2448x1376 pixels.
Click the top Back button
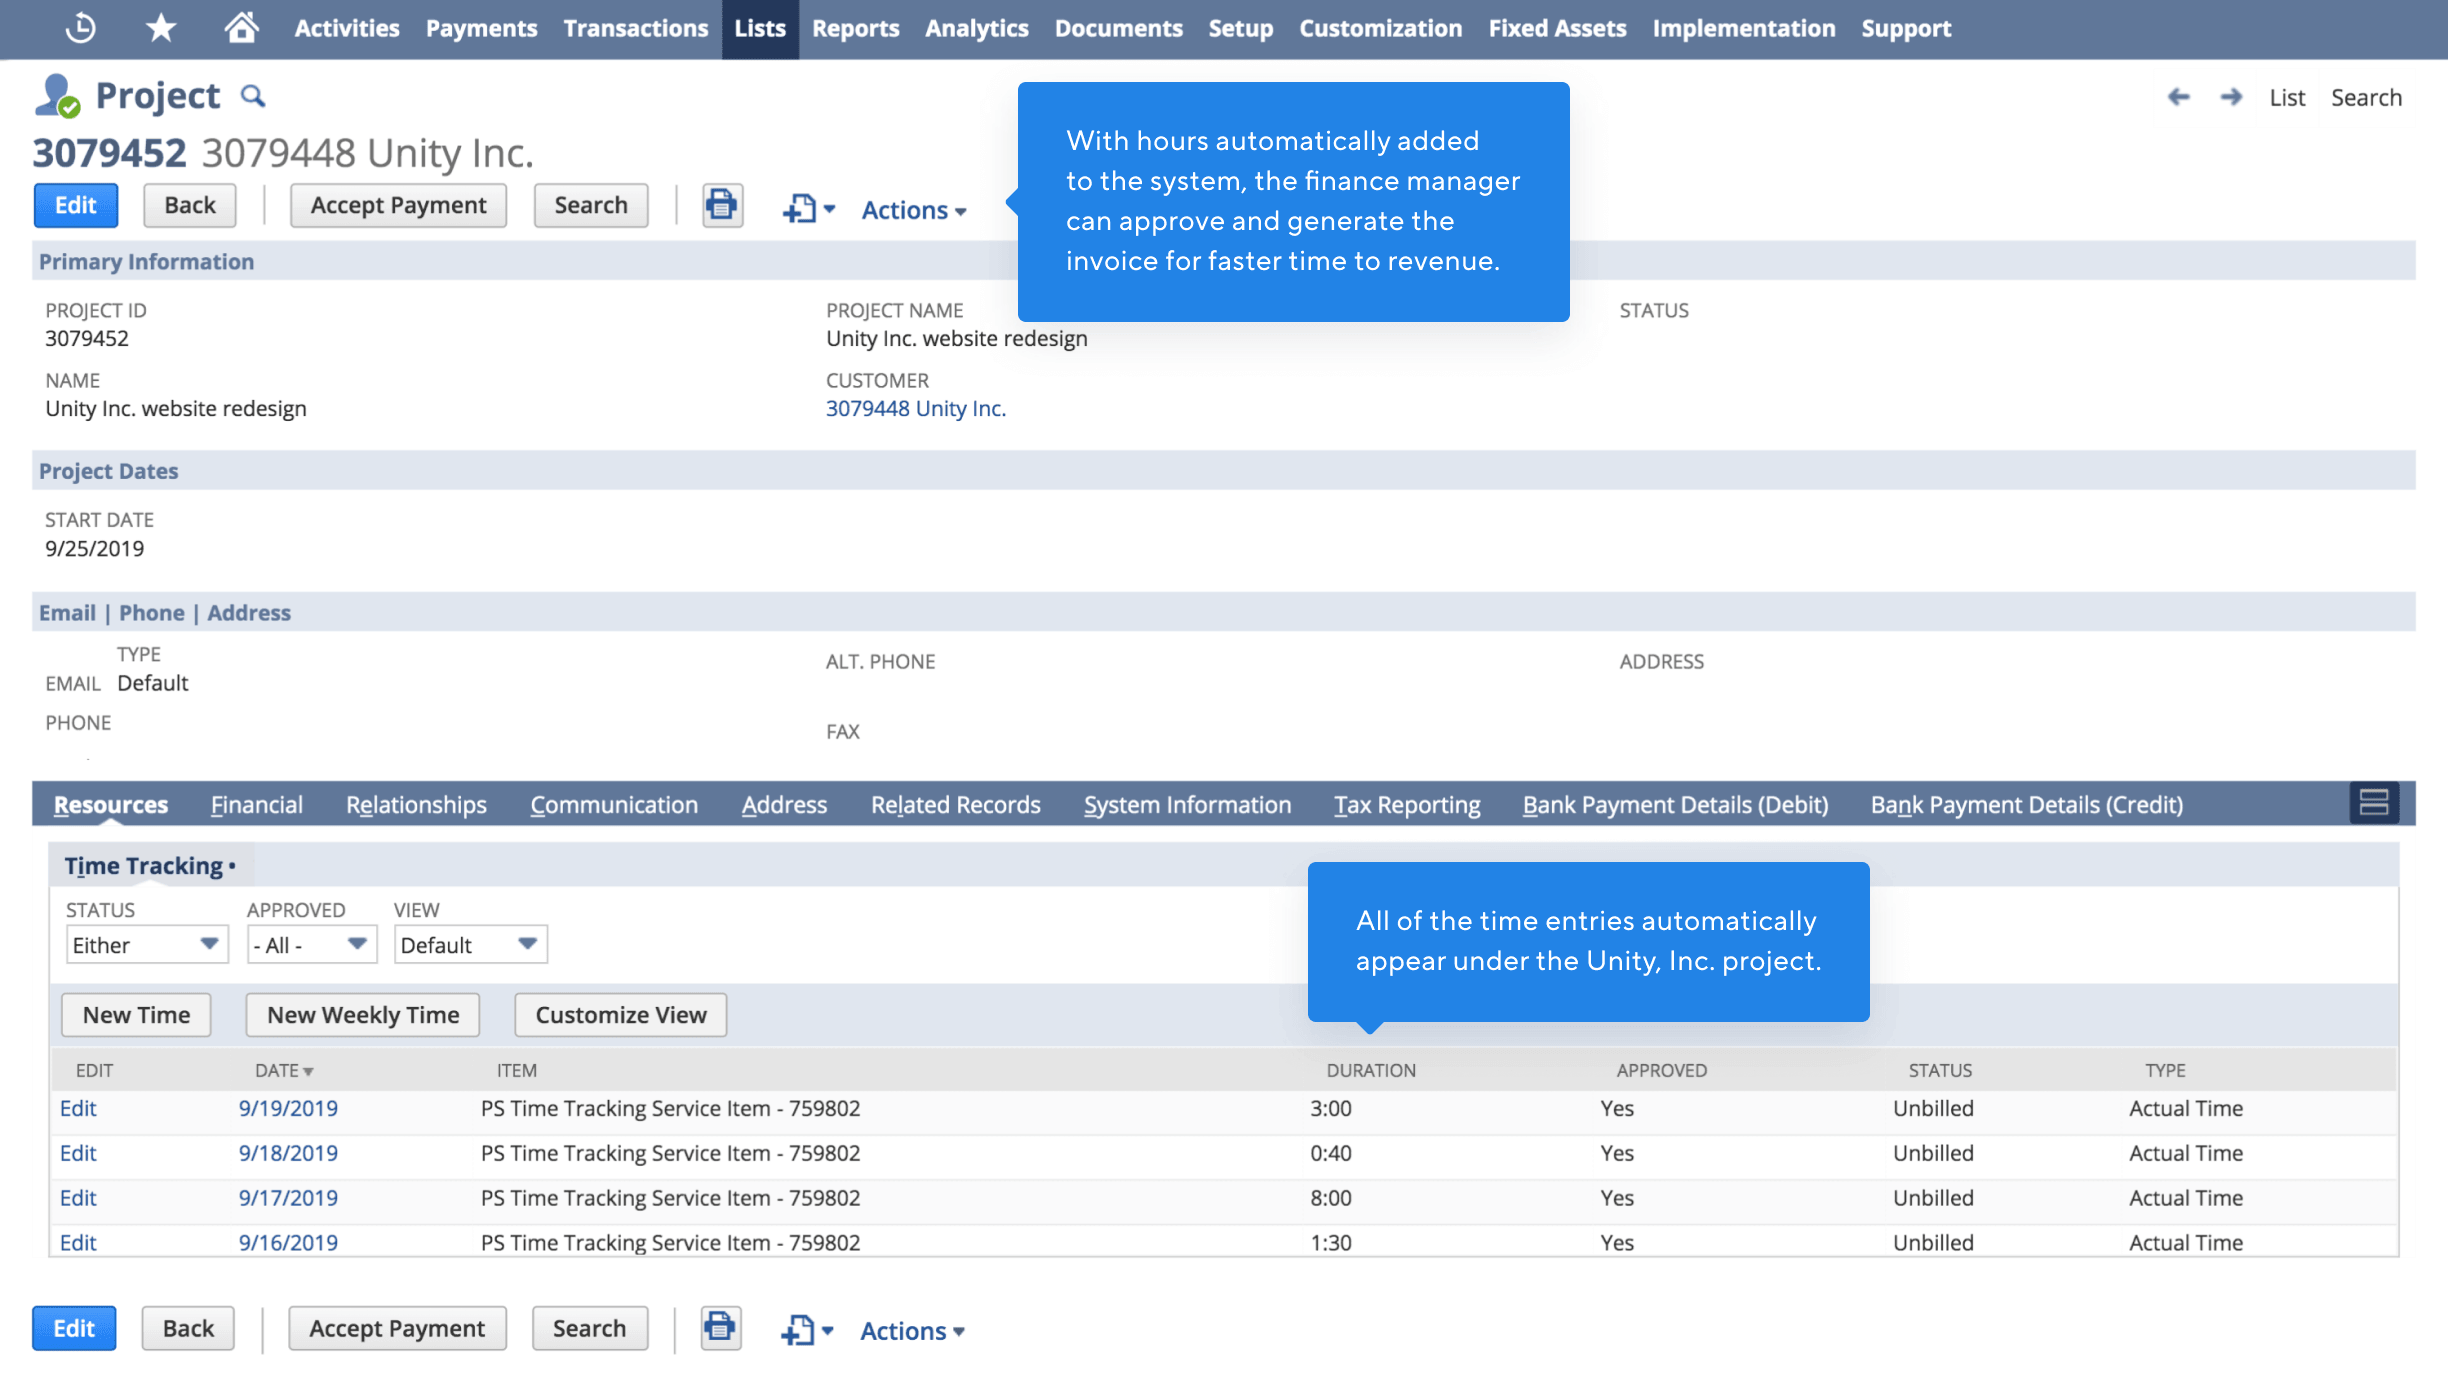190,206
